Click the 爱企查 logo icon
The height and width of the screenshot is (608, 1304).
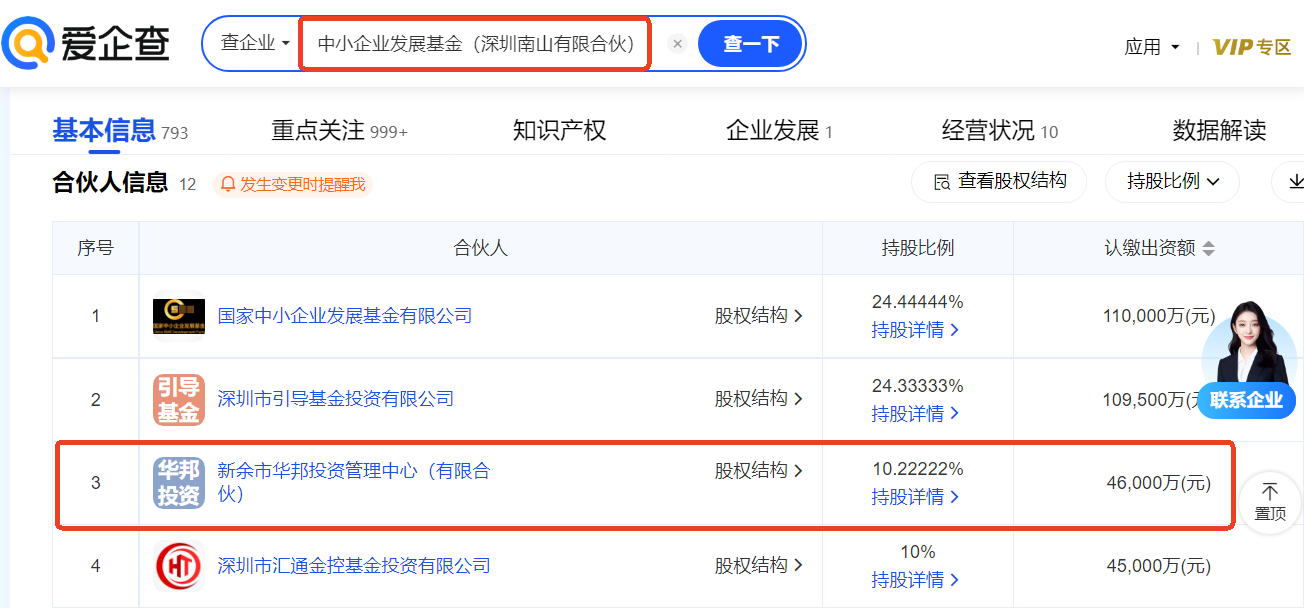(28, 44)
